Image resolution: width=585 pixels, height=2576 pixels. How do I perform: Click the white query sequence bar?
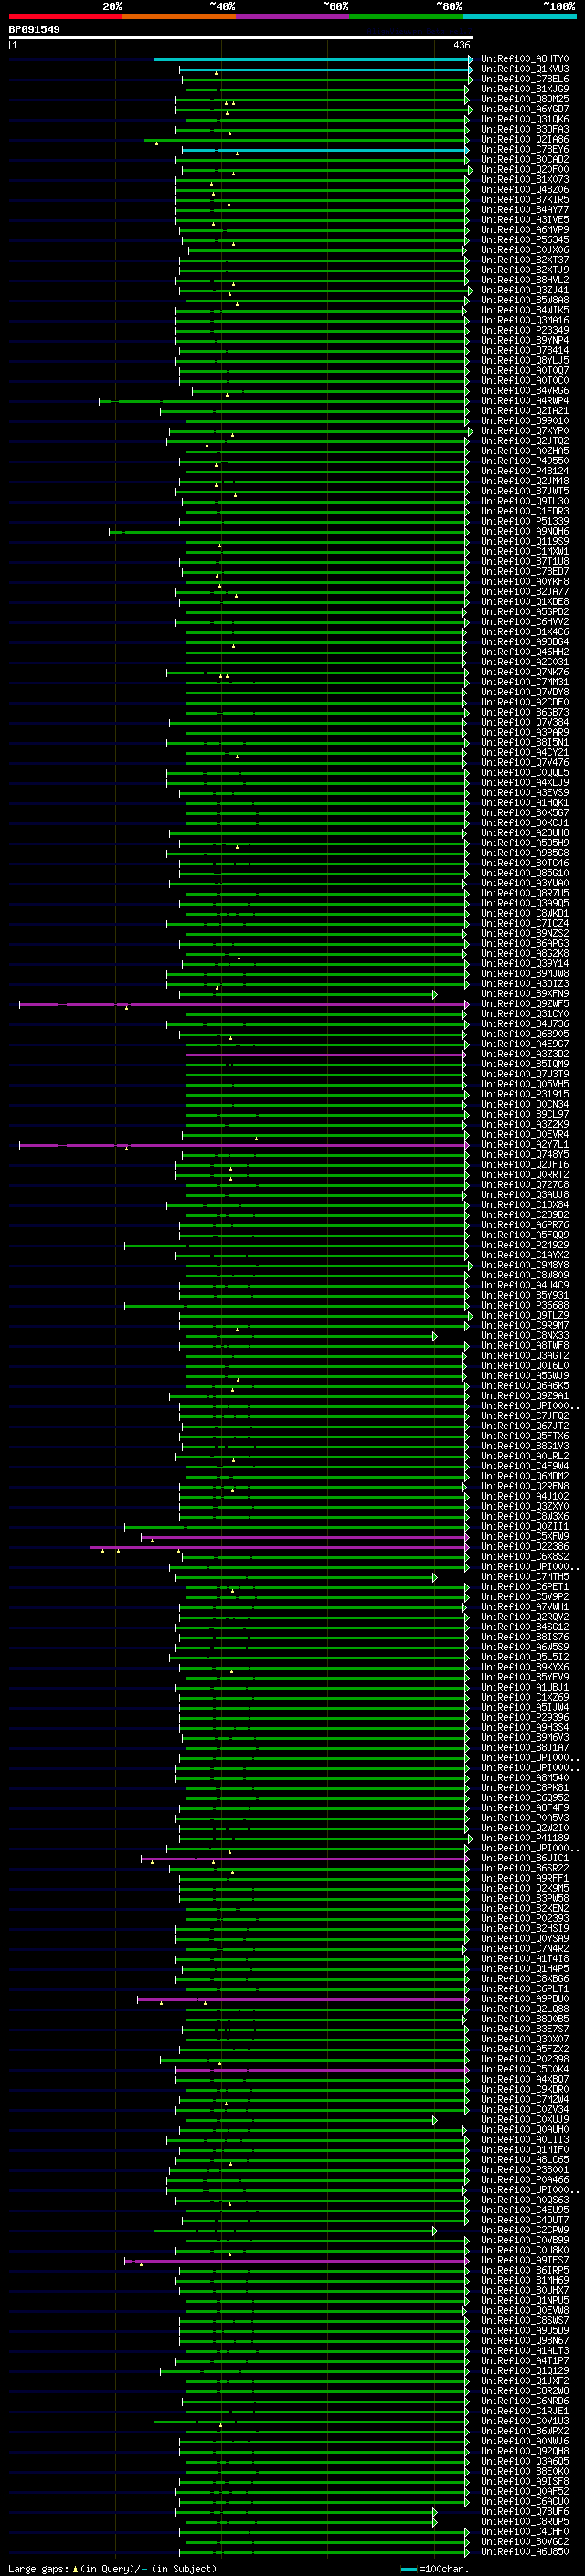[241, 37]
